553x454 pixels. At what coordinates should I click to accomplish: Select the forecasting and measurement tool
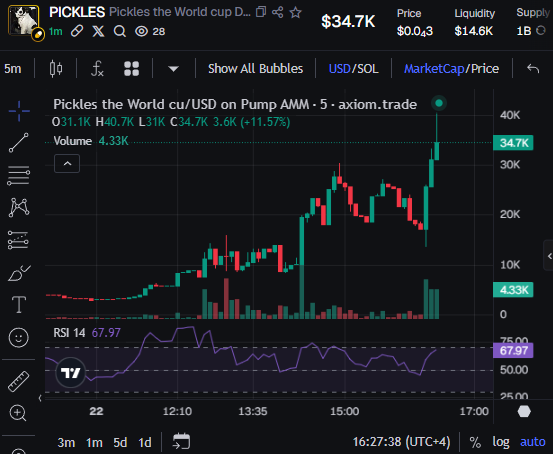(18, 240)
